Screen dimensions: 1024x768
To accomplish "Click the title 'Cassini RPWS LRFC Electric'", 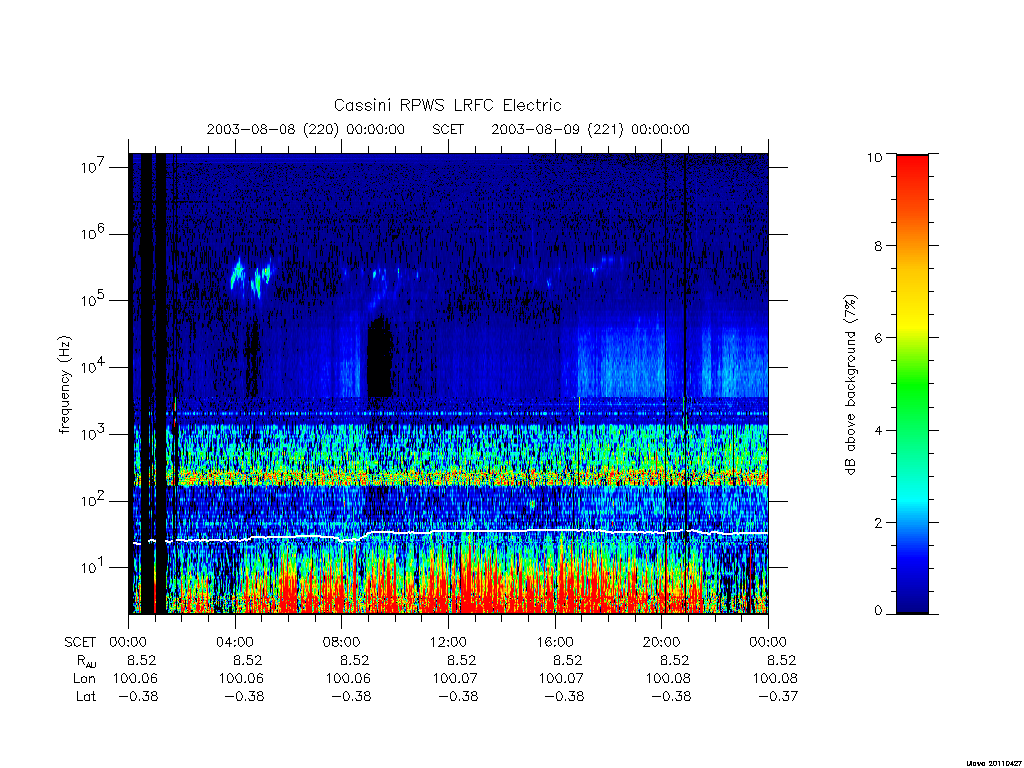I will coord(447,105).
